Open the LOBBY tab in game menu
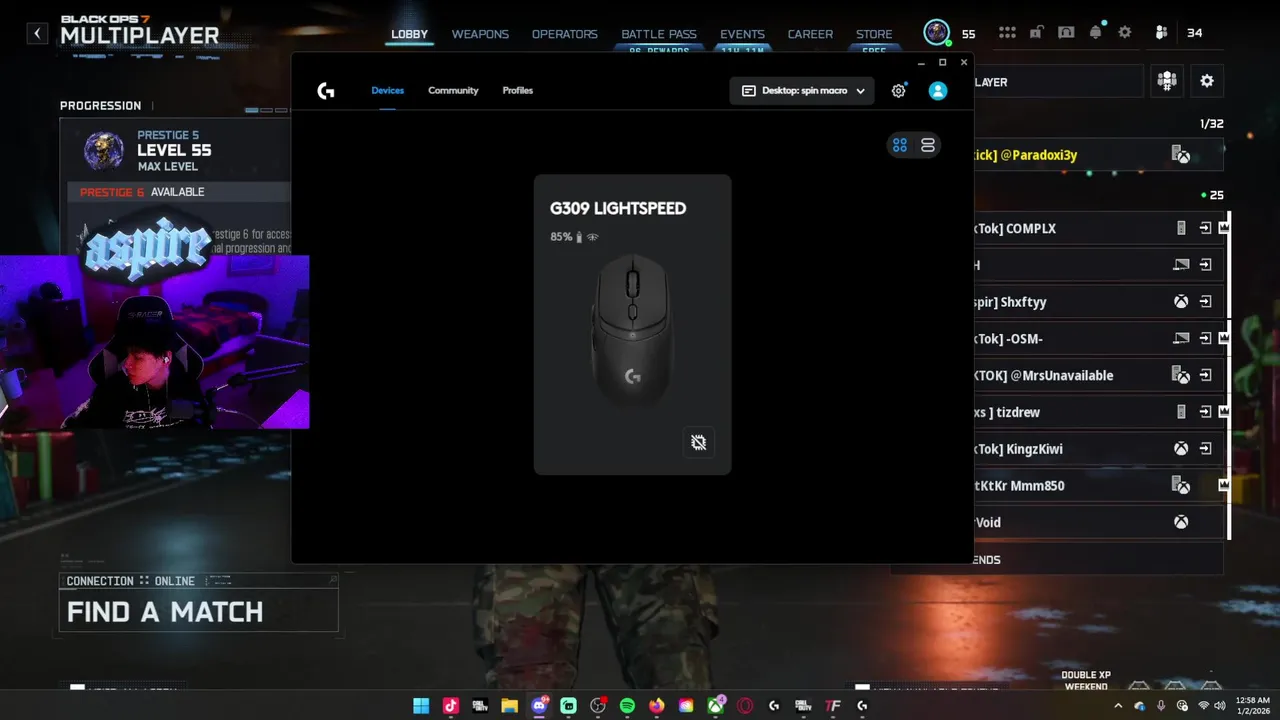This screenshot has height=720, width=1280. coord(409,34)
